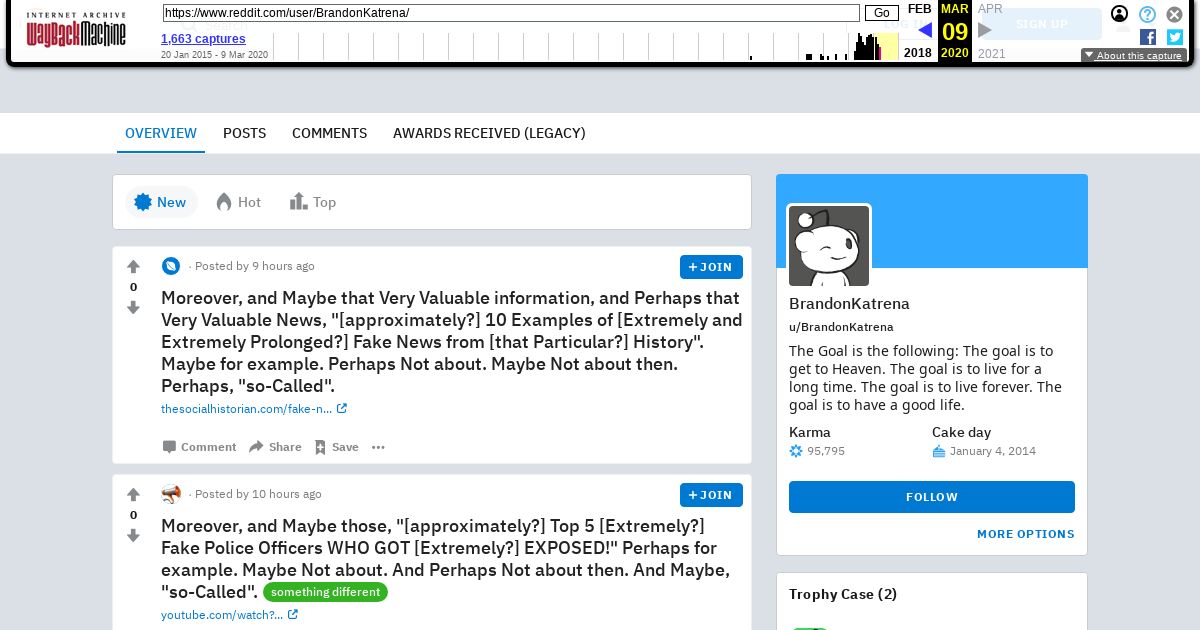This screenshot has width=1200, height=630.
Task: Sort posts by New
Action: (x=161, y=202)
